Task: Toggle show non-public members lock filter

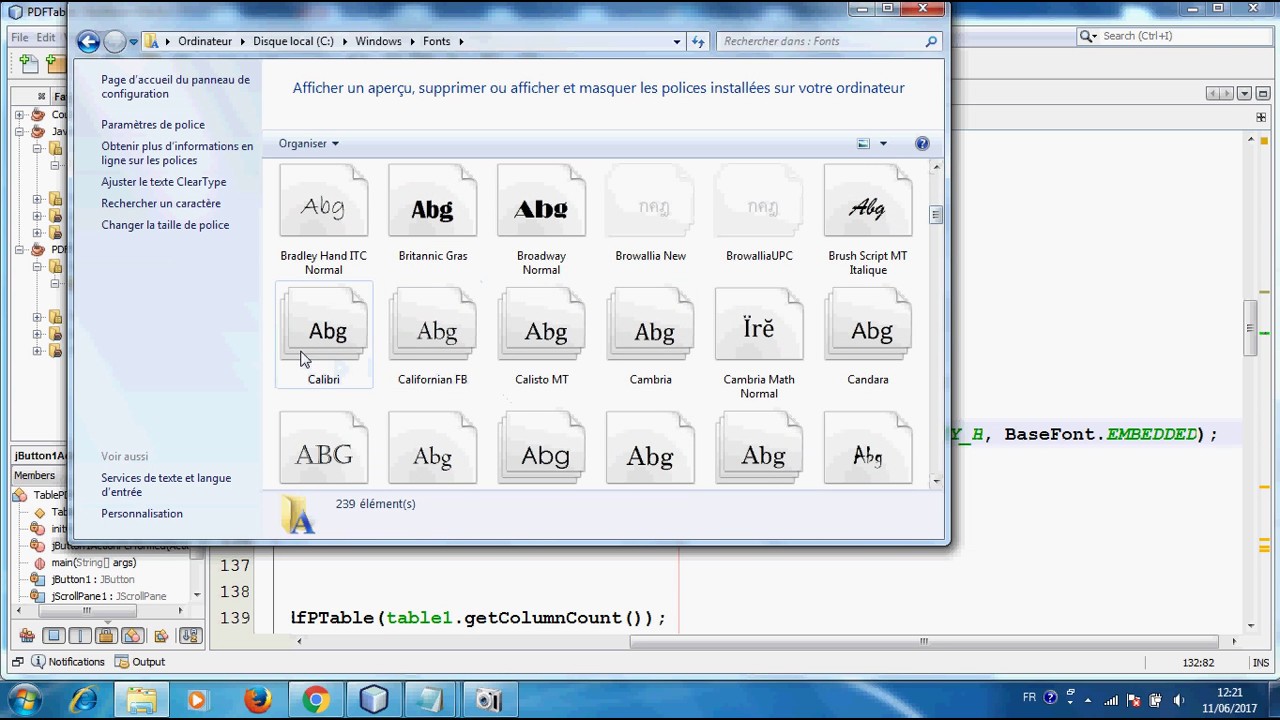Action: (106, 635)
